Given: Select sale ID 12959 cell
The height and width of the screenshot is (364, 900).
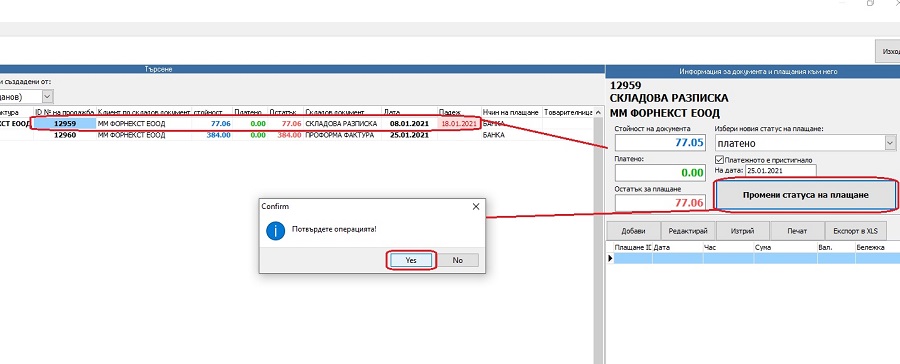Looking at the screenshot, I should (x=65, y=123).
